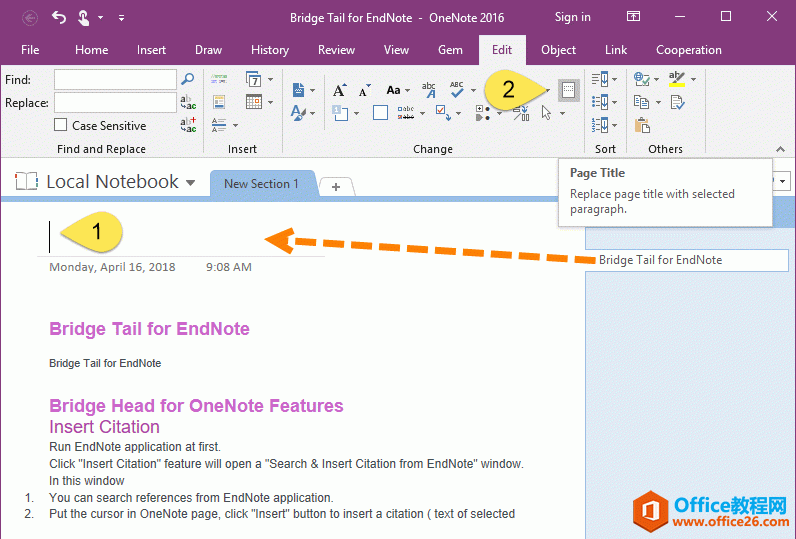The width and height of the screenshot is (796, 539).
Task: Switch to the Cooperation tab
Action: 689,50
